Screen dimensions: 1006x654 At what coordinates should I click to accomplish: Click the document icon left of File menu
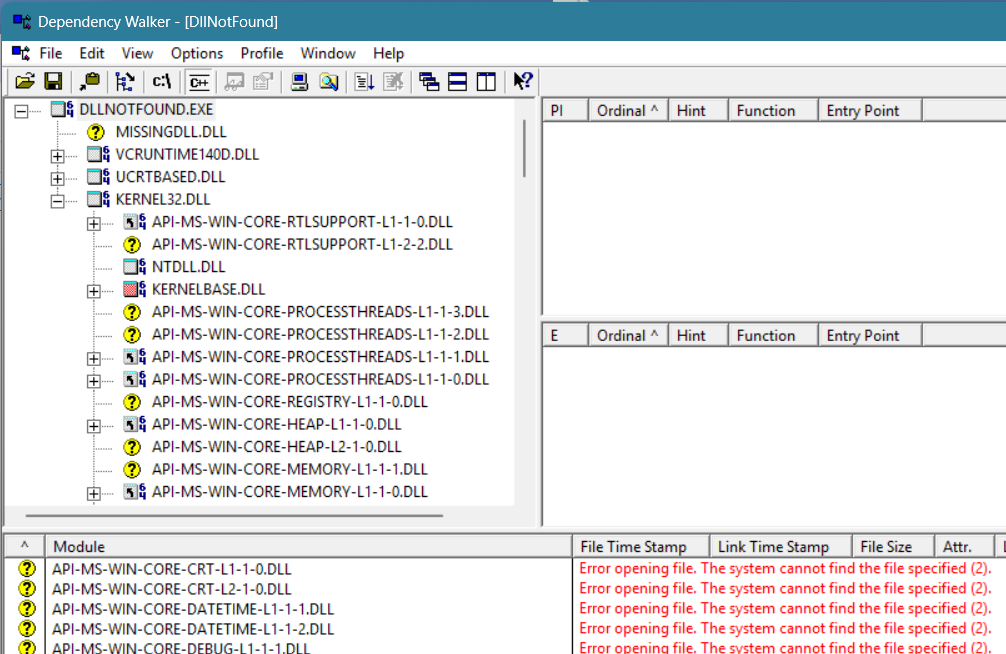[x=21, y=53]
